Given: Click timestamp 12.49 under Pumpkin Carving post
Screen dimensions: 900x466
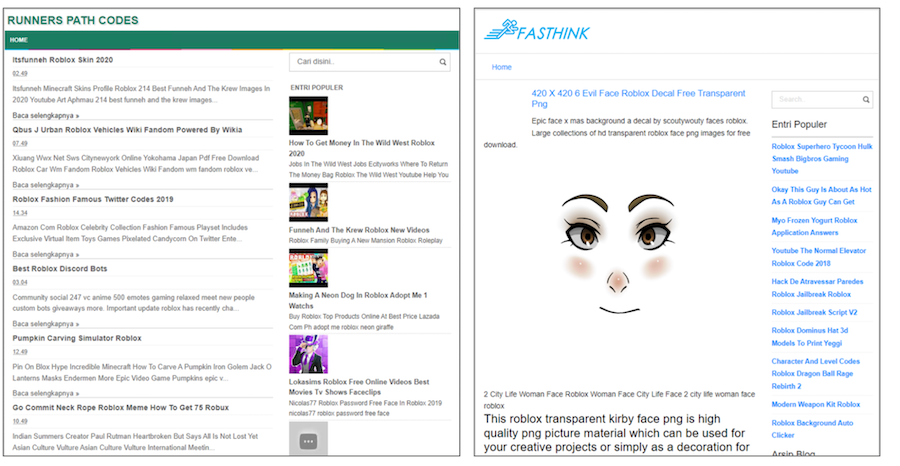Looking at the screenshot, I should tap(20, 352).
